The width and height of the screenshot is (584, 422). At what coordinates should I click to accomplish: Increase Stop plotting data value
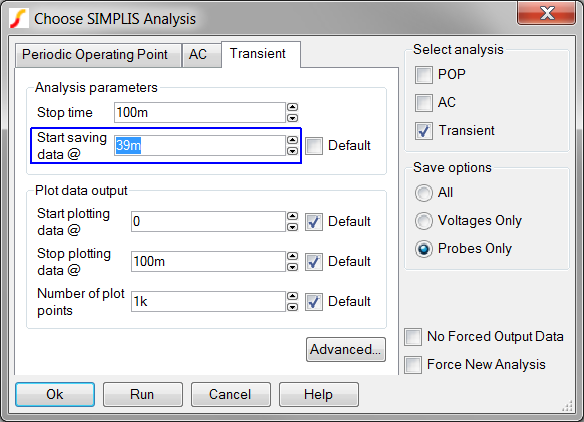pos(293,256)
